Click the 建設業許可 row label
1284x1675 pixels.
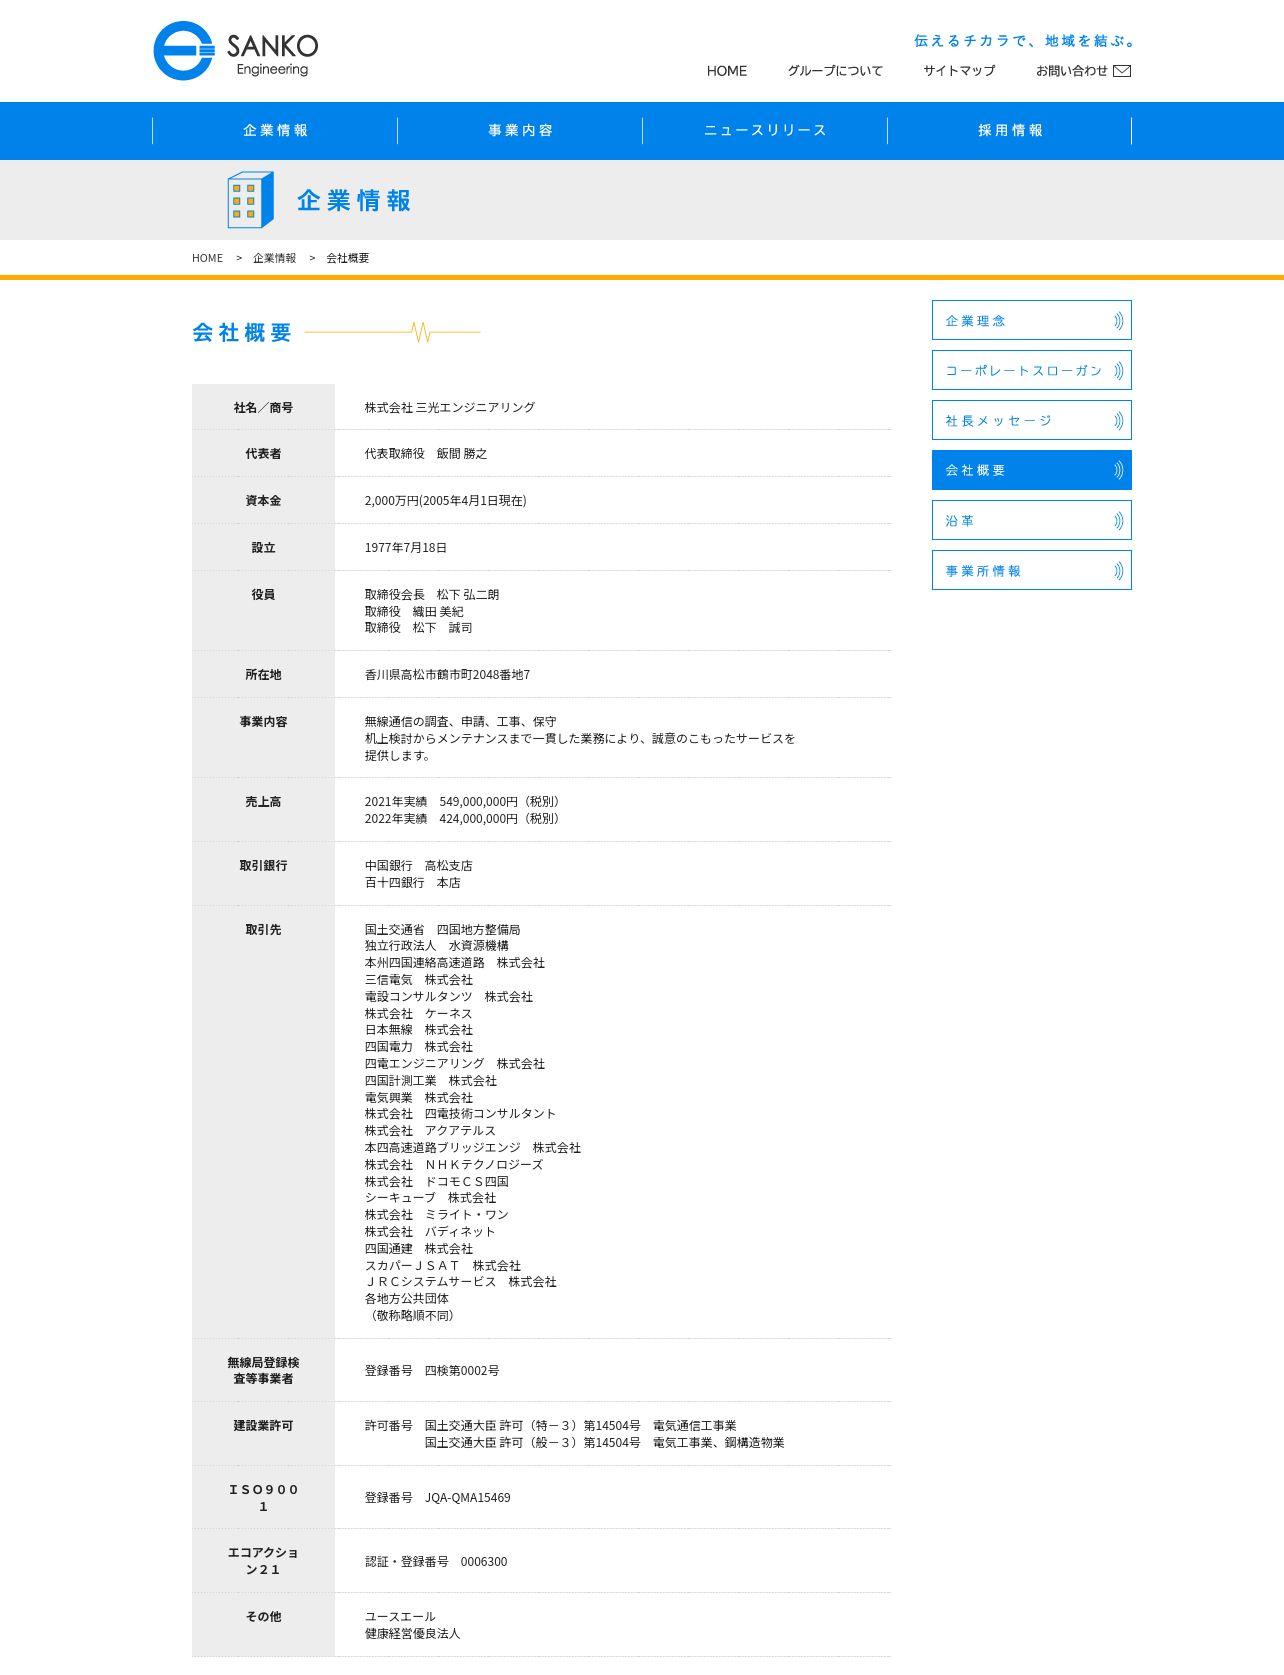tap(263, 1426)
